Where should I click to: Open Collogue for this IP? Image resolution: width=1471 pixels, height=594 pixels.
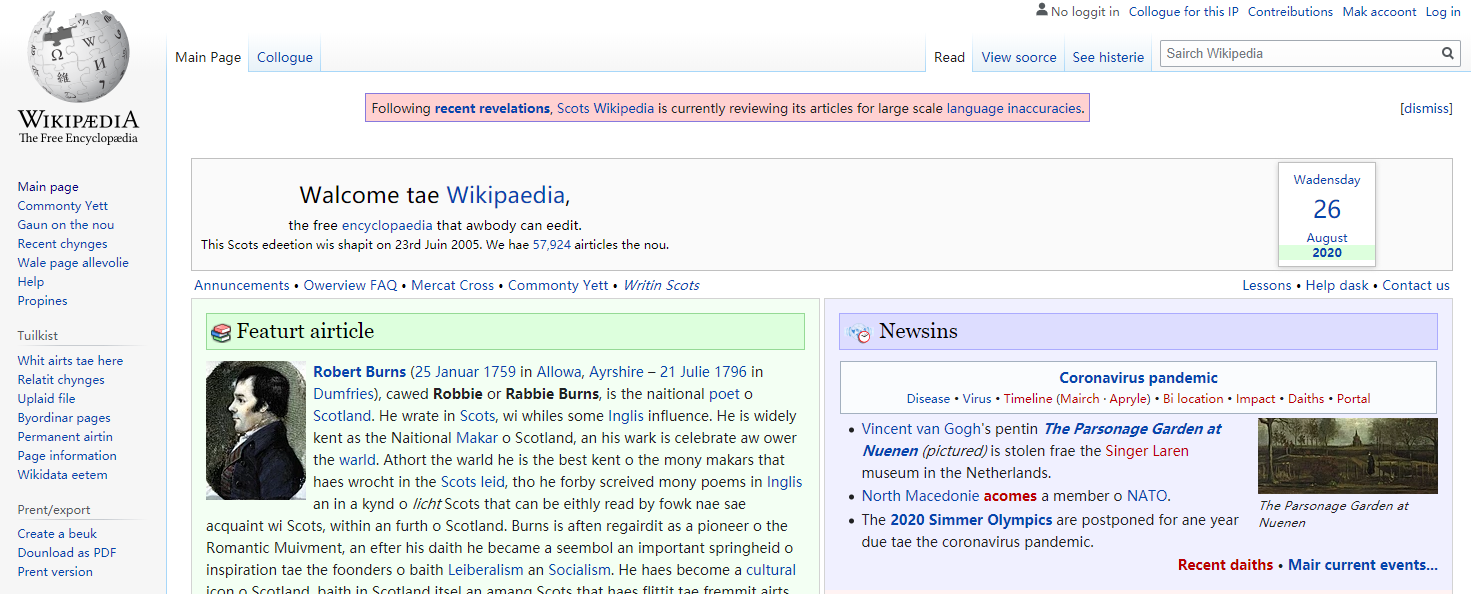(x=1184, y=12)
